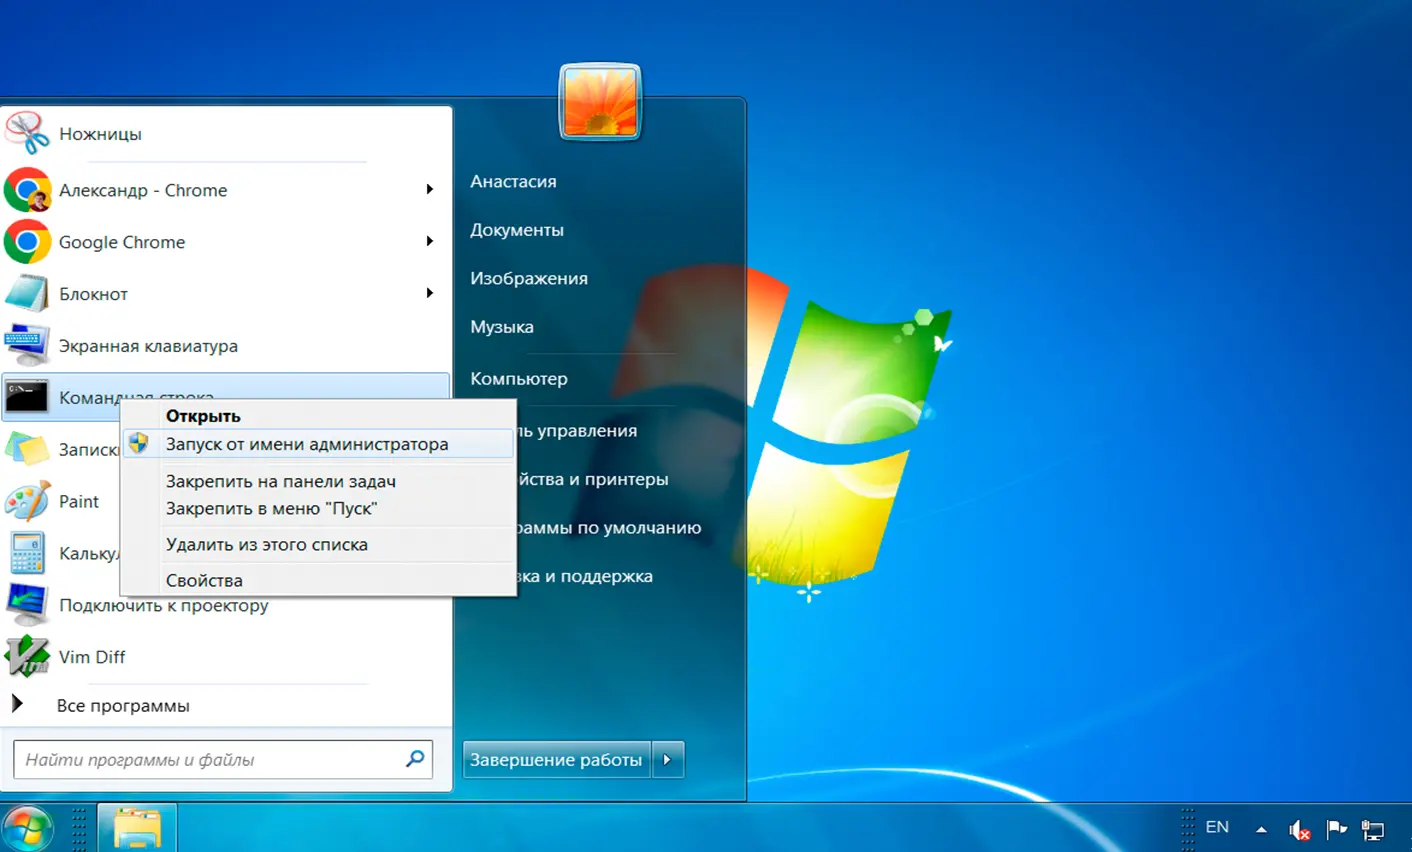The height and width of the screenshot is (852, 1412).
Task: Click the Подключить к проектору label
Action: tap(164, 605)
